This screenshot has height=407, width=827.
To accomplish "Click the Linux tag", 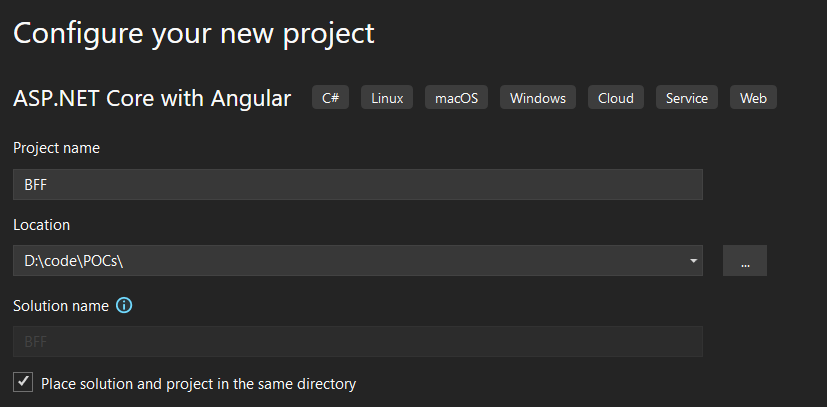I will tap(387, 98).
